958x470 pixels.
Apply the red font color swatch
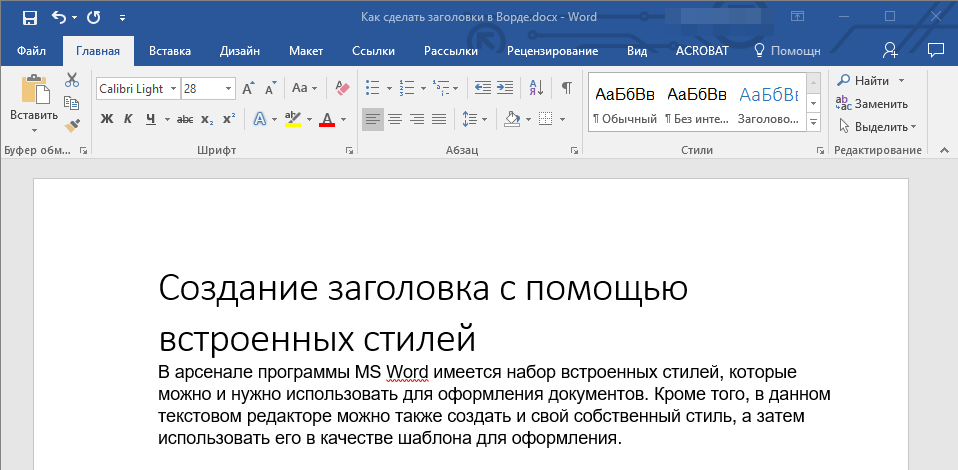(x=326, y=119)
